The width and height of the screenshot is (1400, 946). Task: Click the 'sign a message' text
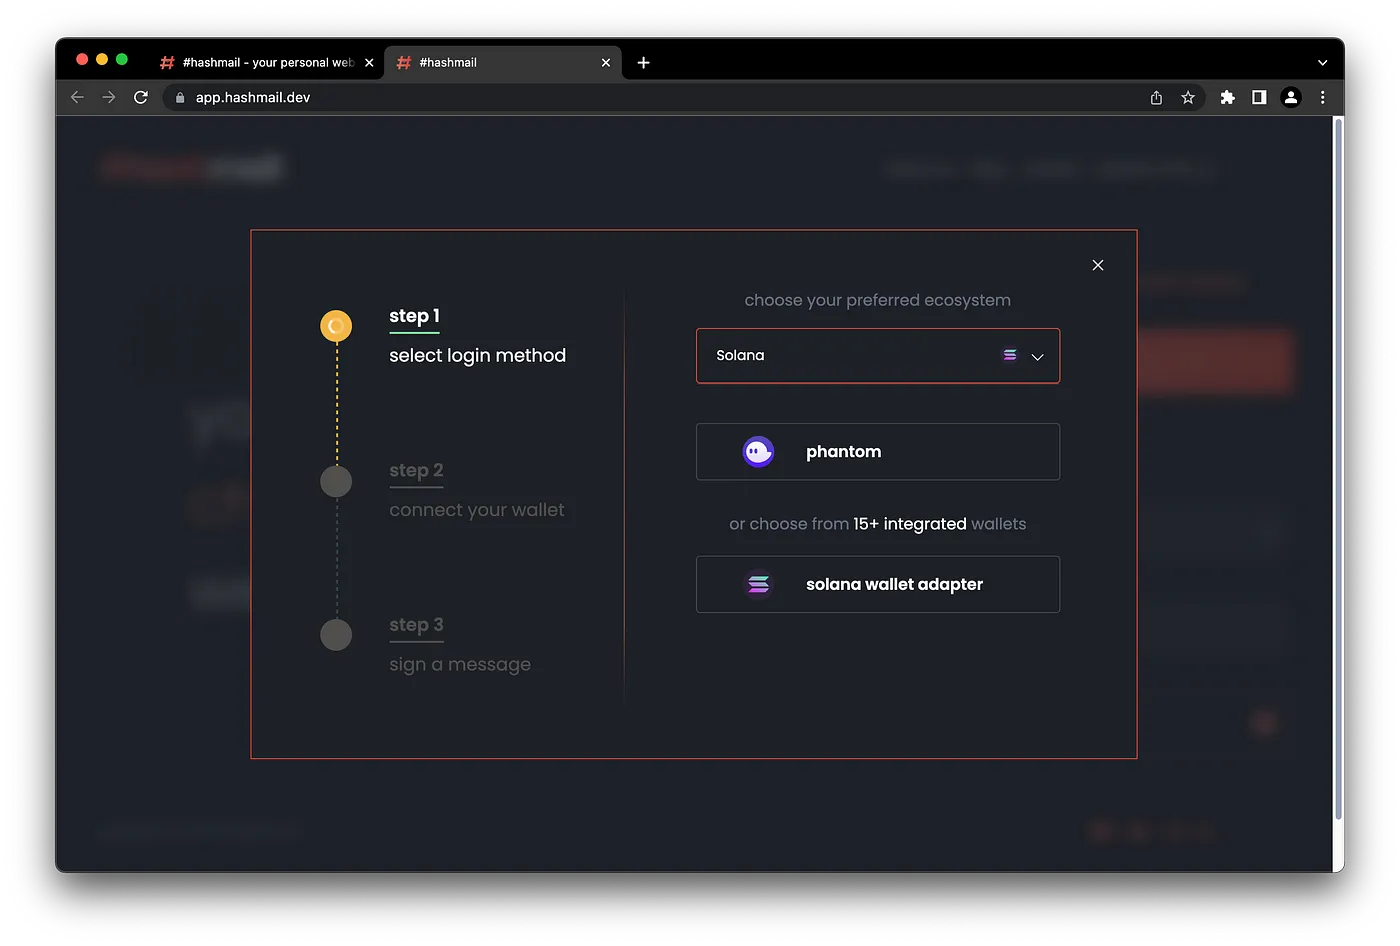point(460,665)
